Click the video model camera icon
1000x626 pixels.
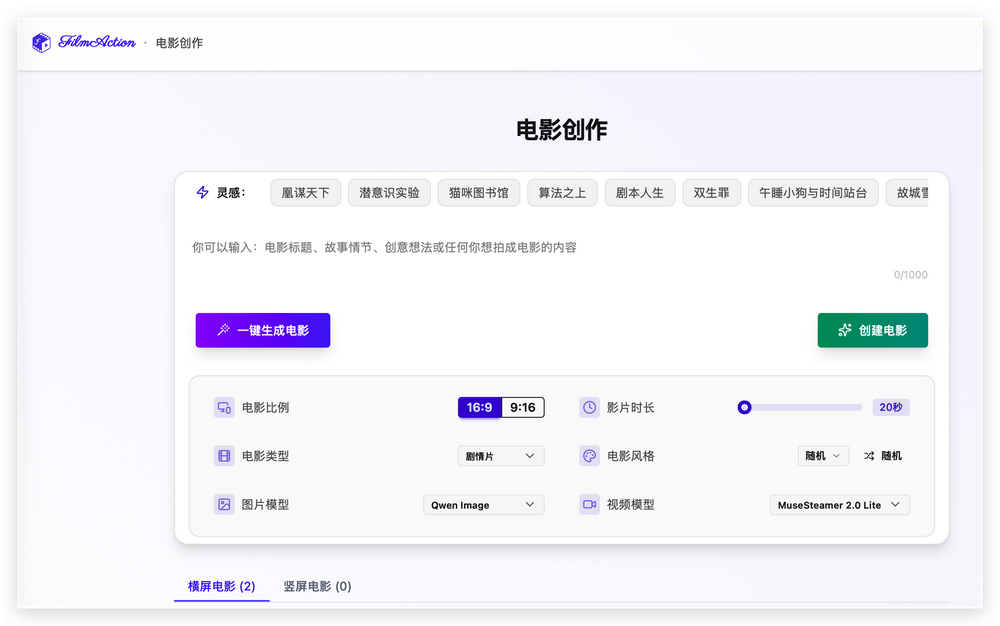coord(589,505)
